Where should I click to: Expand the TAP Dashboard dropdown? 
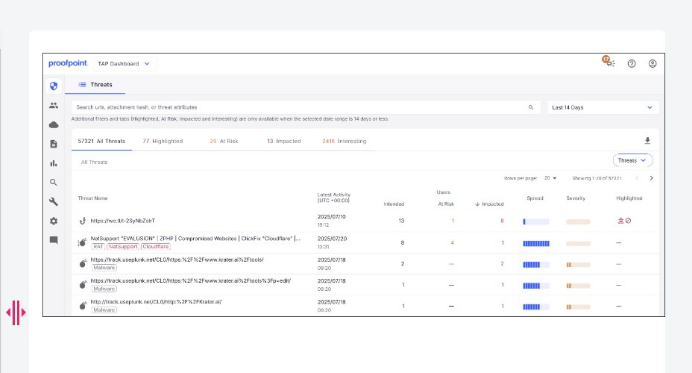(x=124, y=64)
